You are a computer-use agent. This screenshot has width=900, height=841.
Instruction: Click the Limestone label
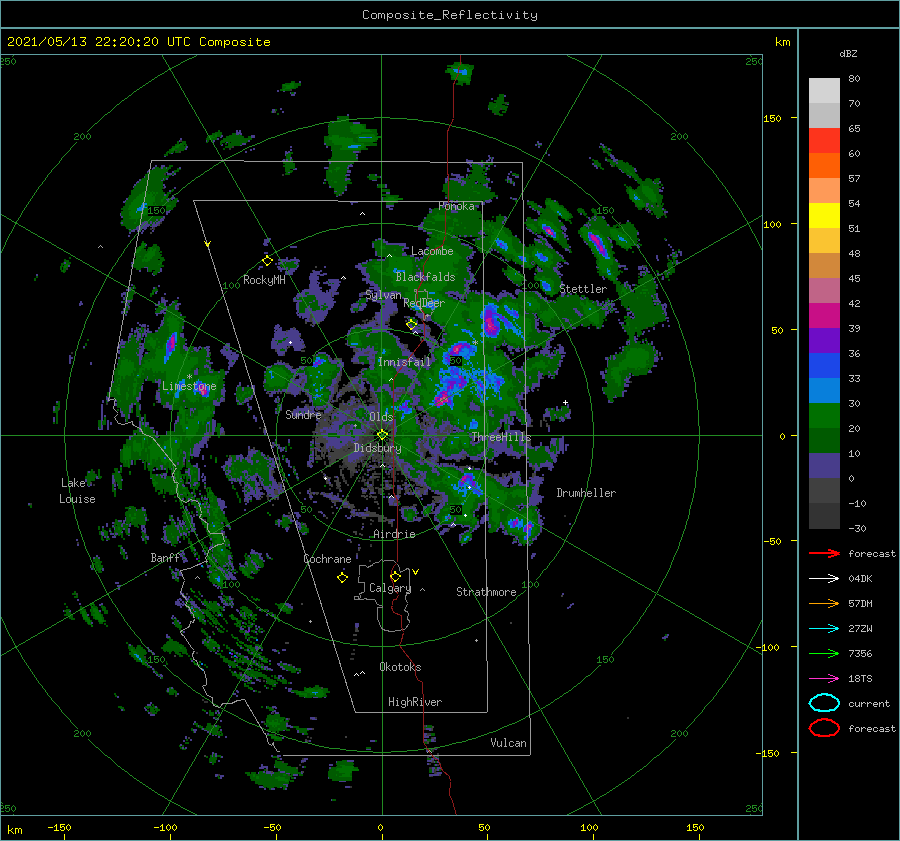point(189,386)
